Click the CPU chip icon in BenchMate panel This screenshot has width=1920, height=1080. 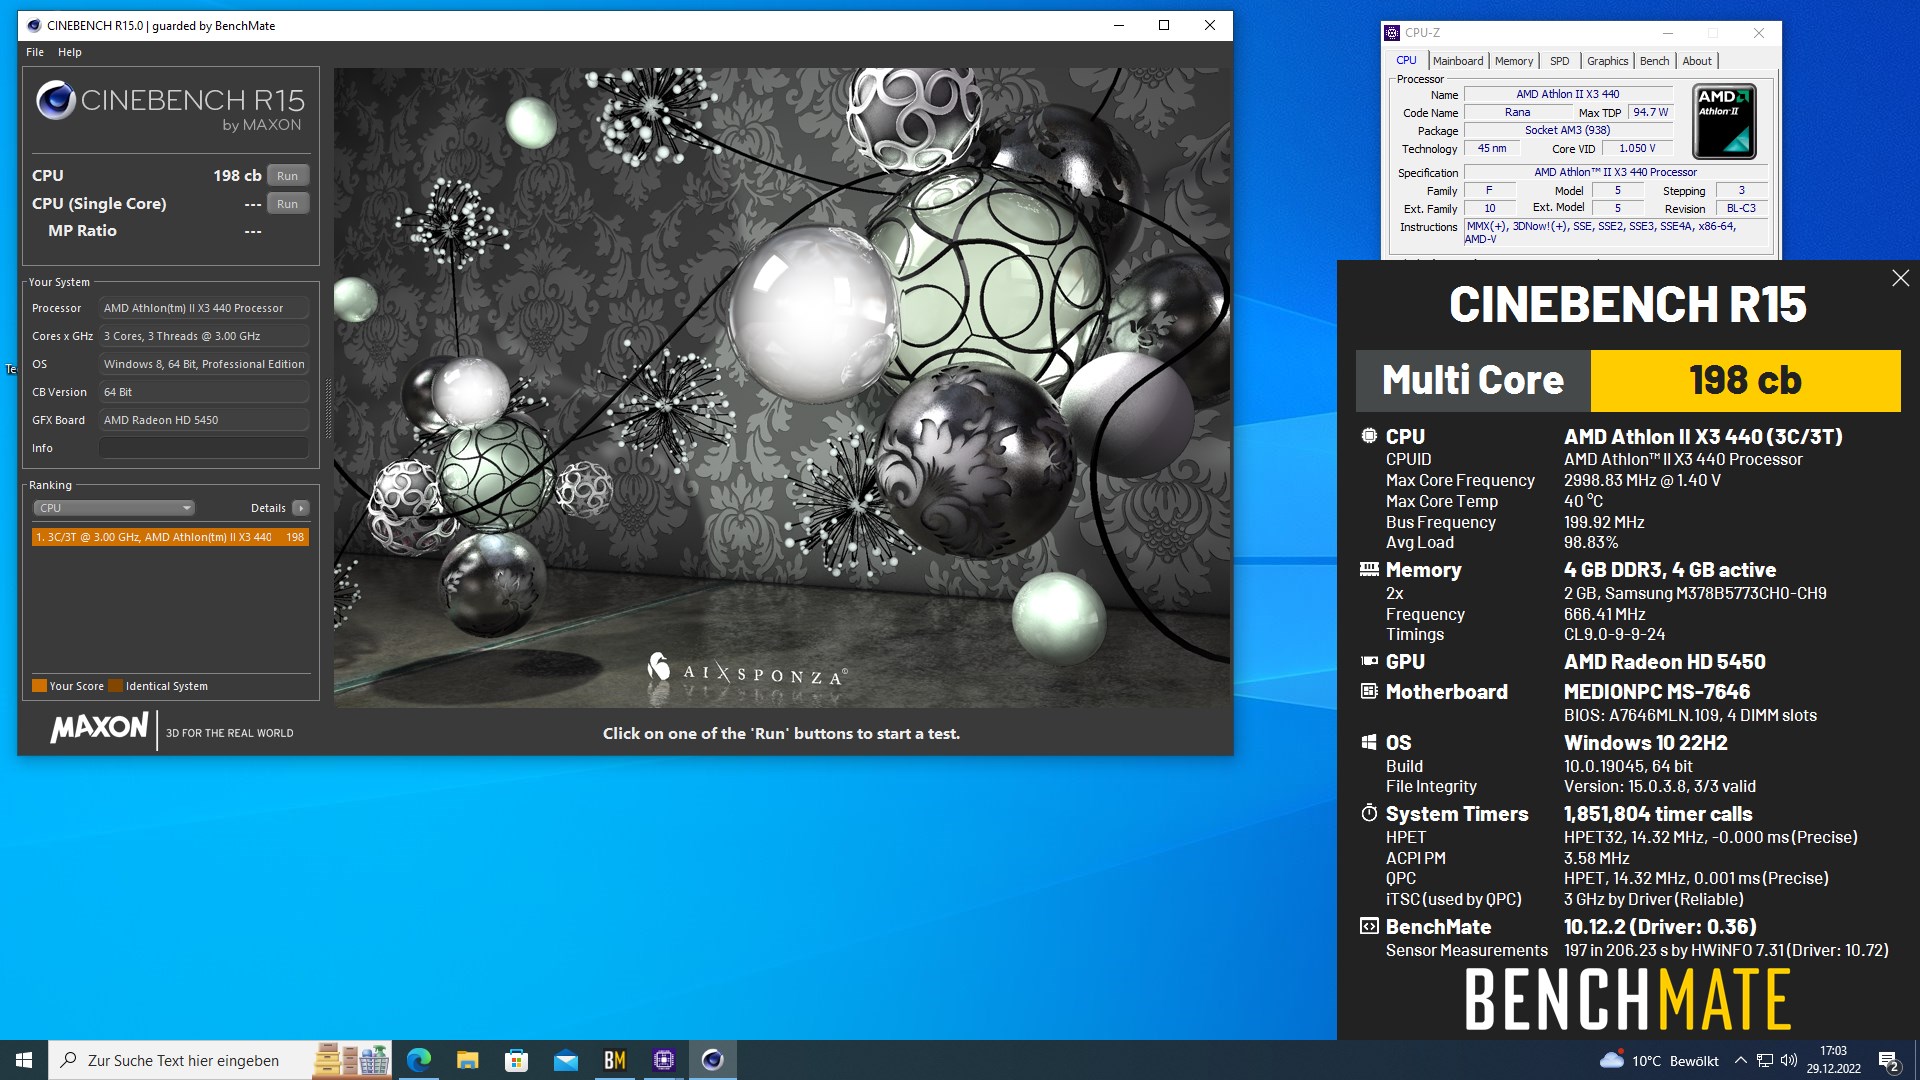pyautogui.click(x=1369, y=436)
